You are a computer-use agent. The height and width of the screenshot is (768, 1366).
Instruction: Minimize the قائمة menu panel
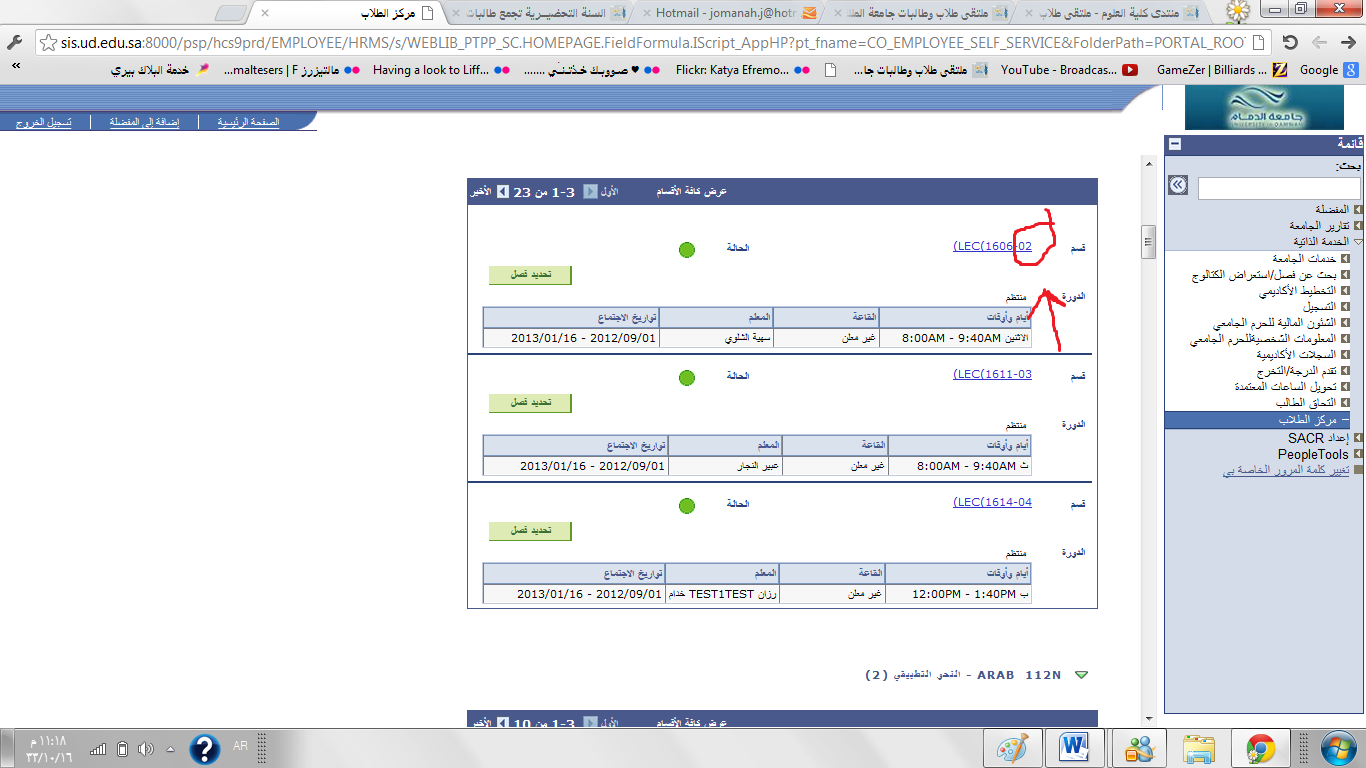coord(1175,144)
